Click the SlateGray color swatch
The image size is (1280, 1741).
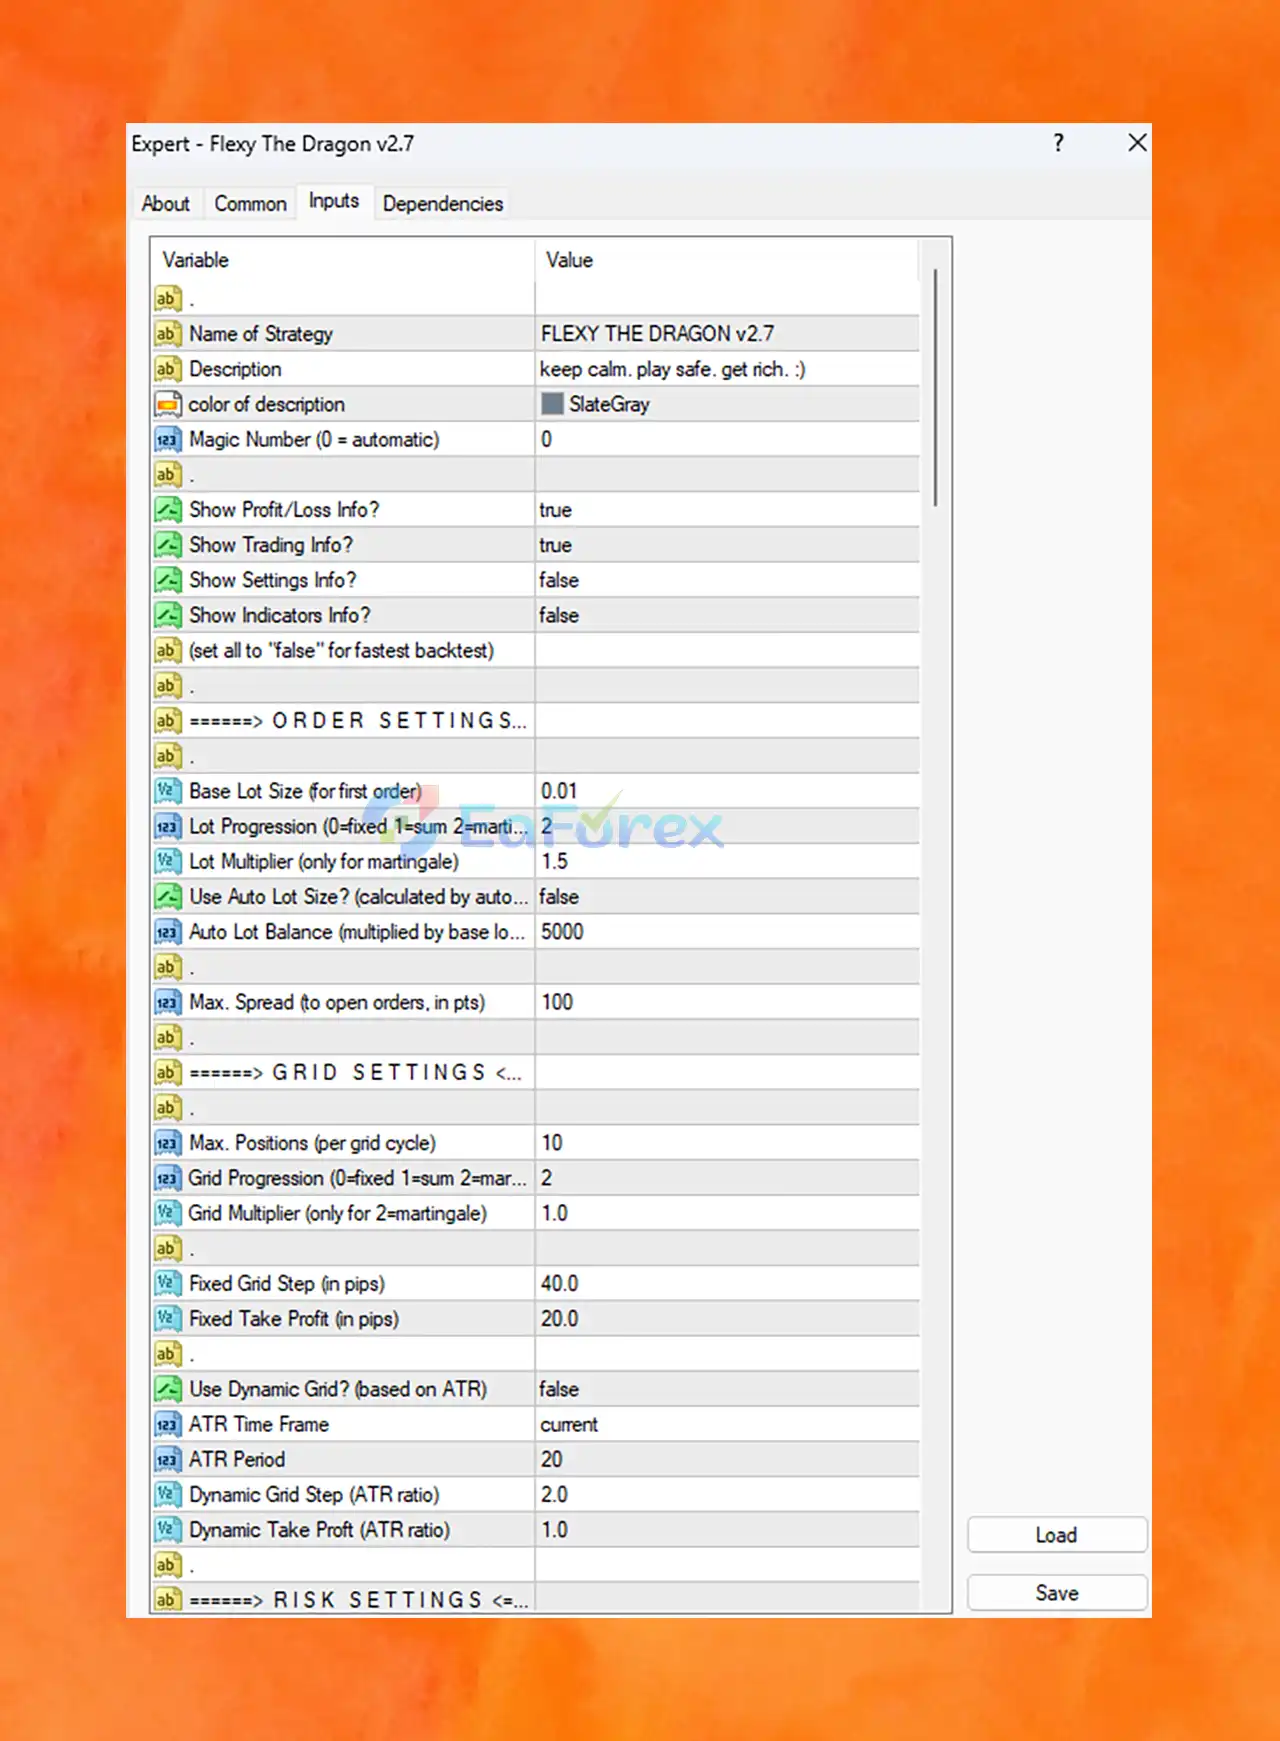click(552, 404)
